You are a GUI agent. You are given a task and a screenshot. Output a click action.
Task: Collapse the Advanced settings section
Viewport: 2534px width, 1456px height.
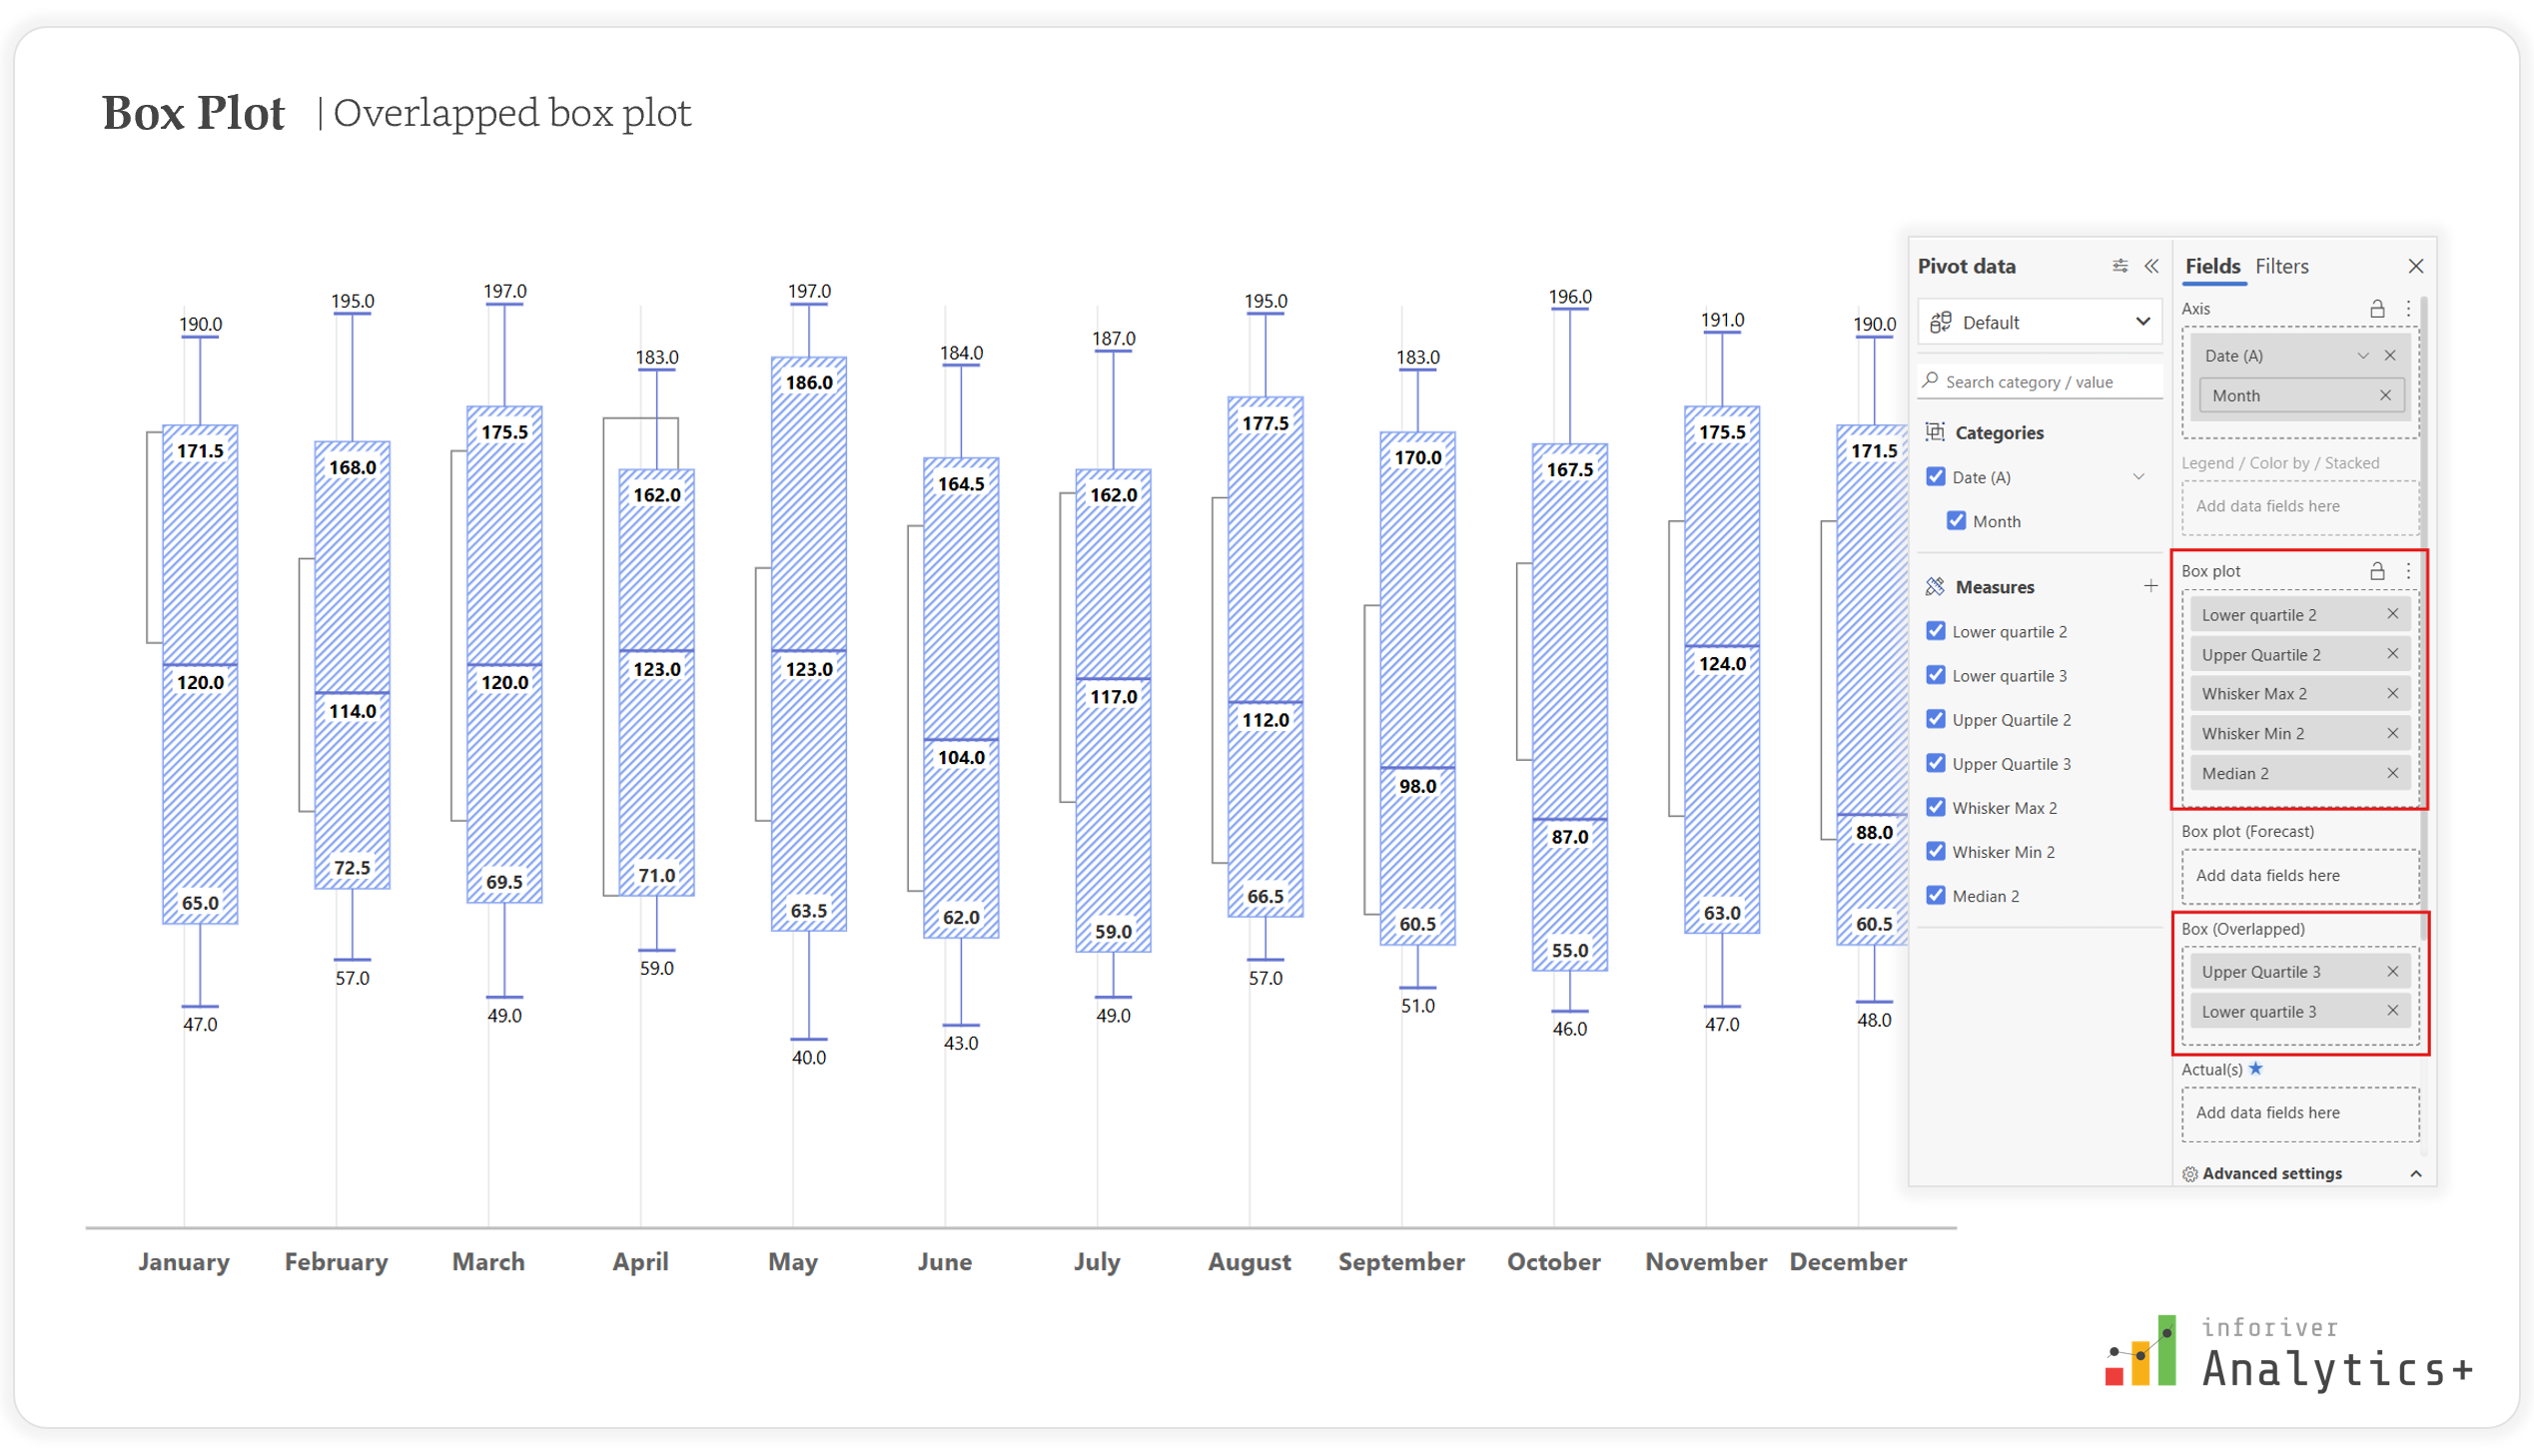tap(2415, 1173)
